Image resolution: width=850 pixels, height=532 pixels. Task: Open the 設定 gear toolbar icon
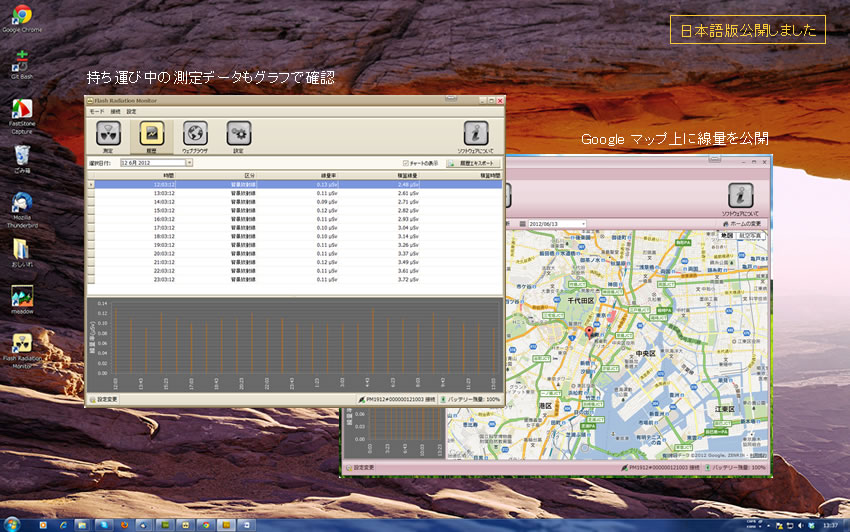(239, 133)
